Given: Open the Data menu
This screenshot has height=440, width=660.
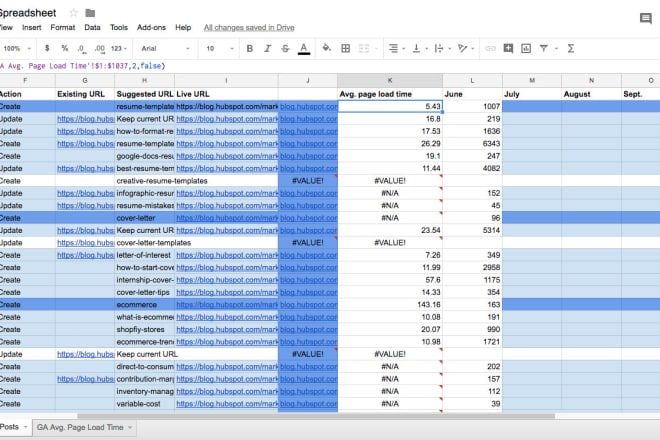Looking at the screenshot, I should (x=92, y=27).
